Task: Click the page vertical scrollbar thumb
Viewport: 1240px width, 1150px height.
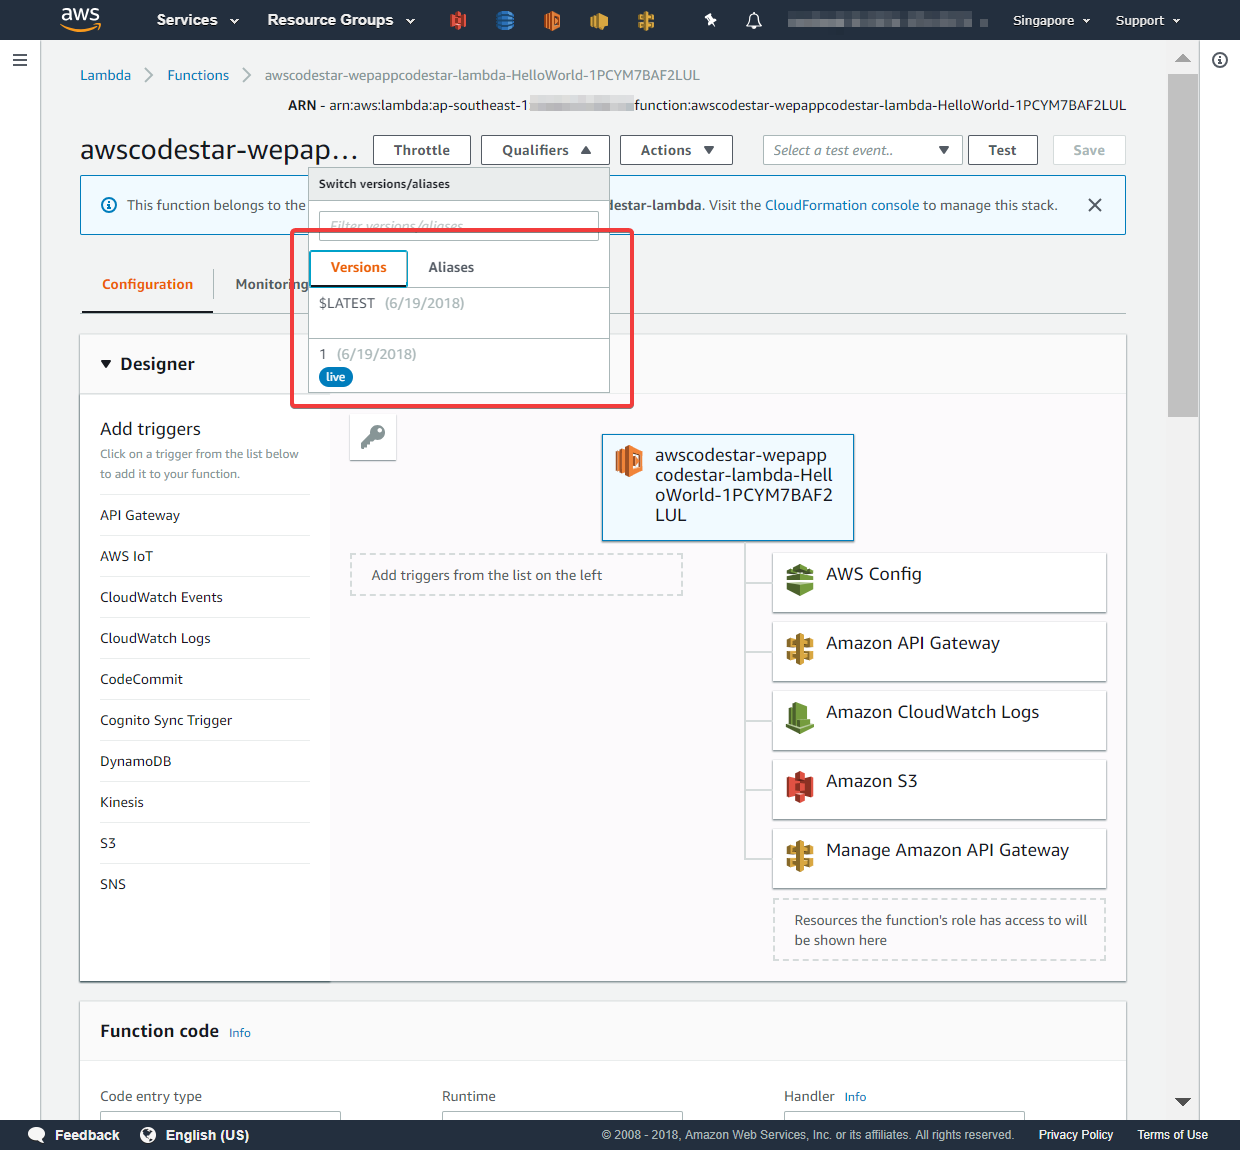Action: (1183, 245)
